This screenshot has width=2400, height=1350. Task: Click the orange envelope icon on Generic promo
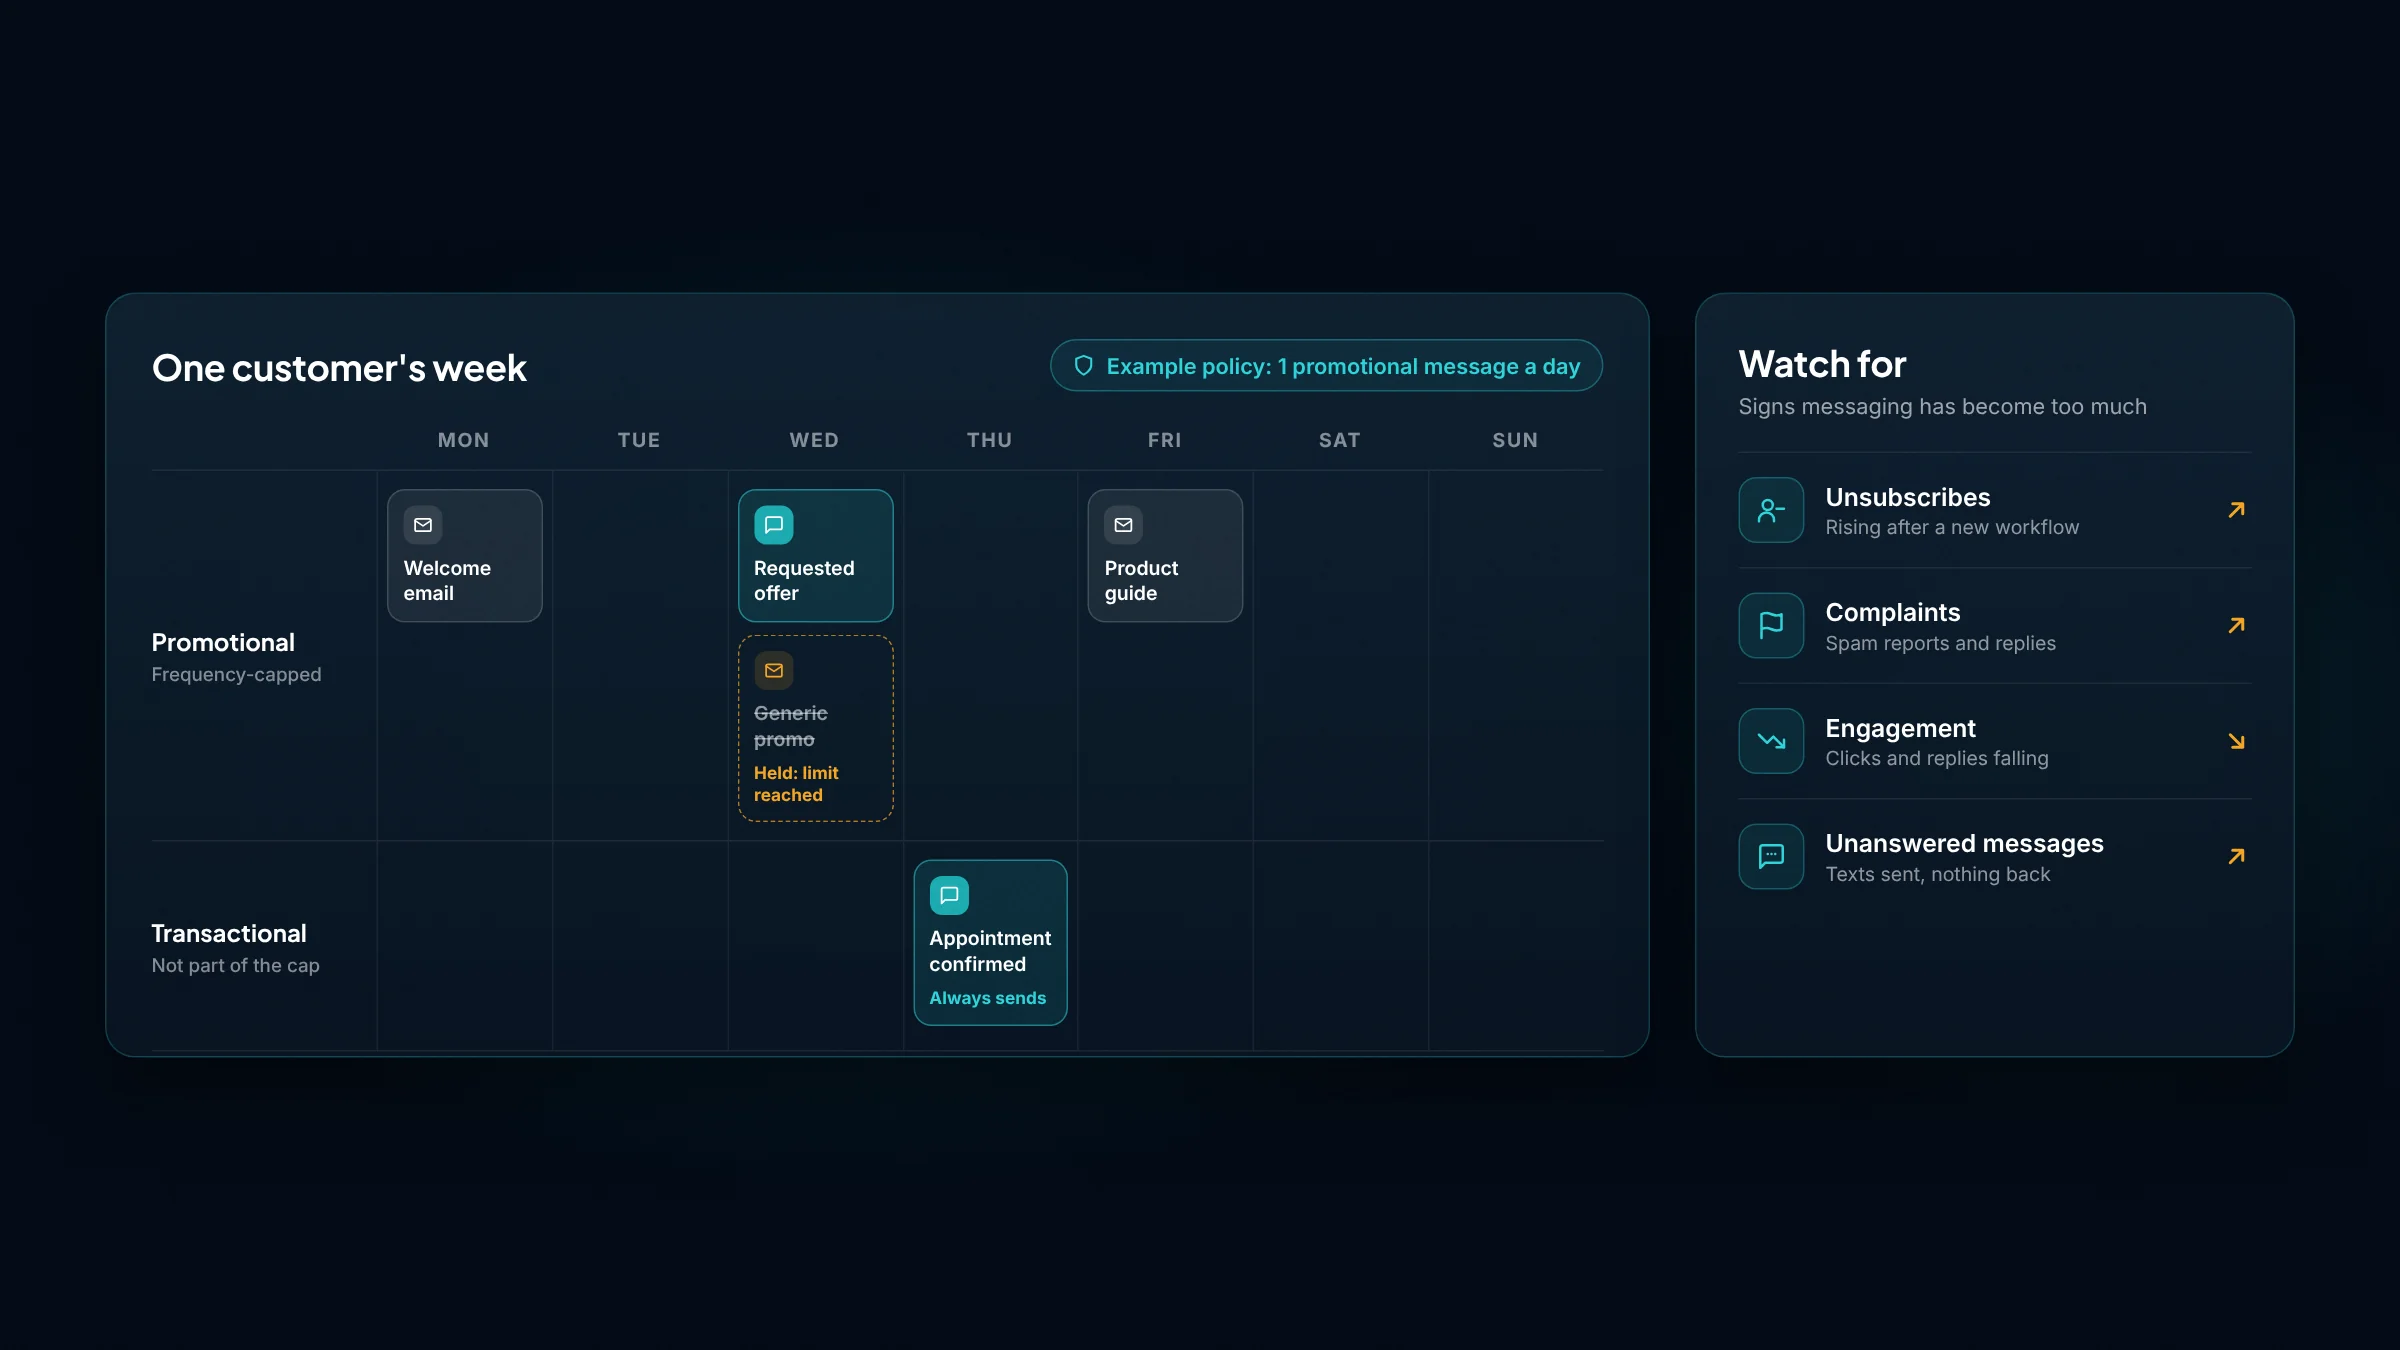click(x=773, y=671)
